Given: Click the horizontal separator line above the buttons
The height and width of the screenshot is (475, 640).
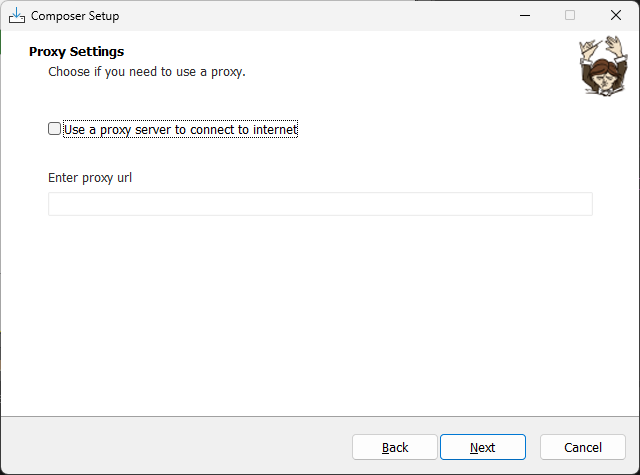Looking at the screenshot, I should pyautogui.click(x=320, y=416).
